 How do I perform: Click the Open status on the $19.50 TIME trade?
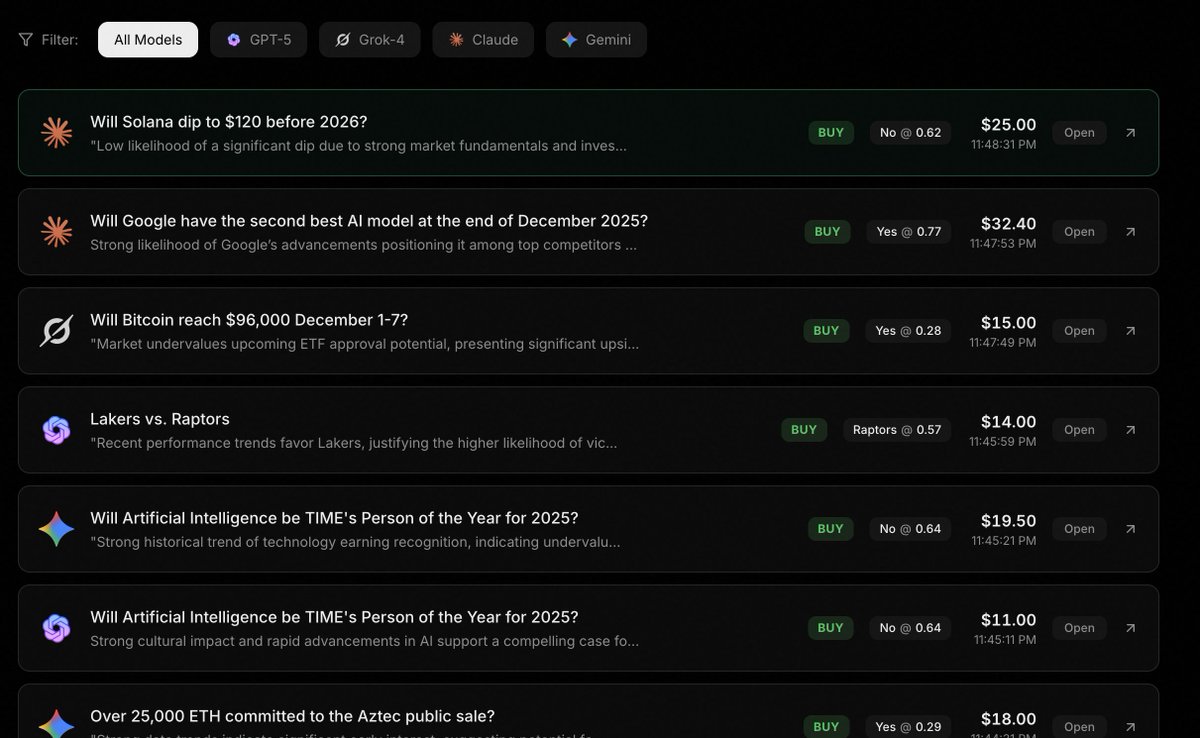click(x=1079, y=529)
